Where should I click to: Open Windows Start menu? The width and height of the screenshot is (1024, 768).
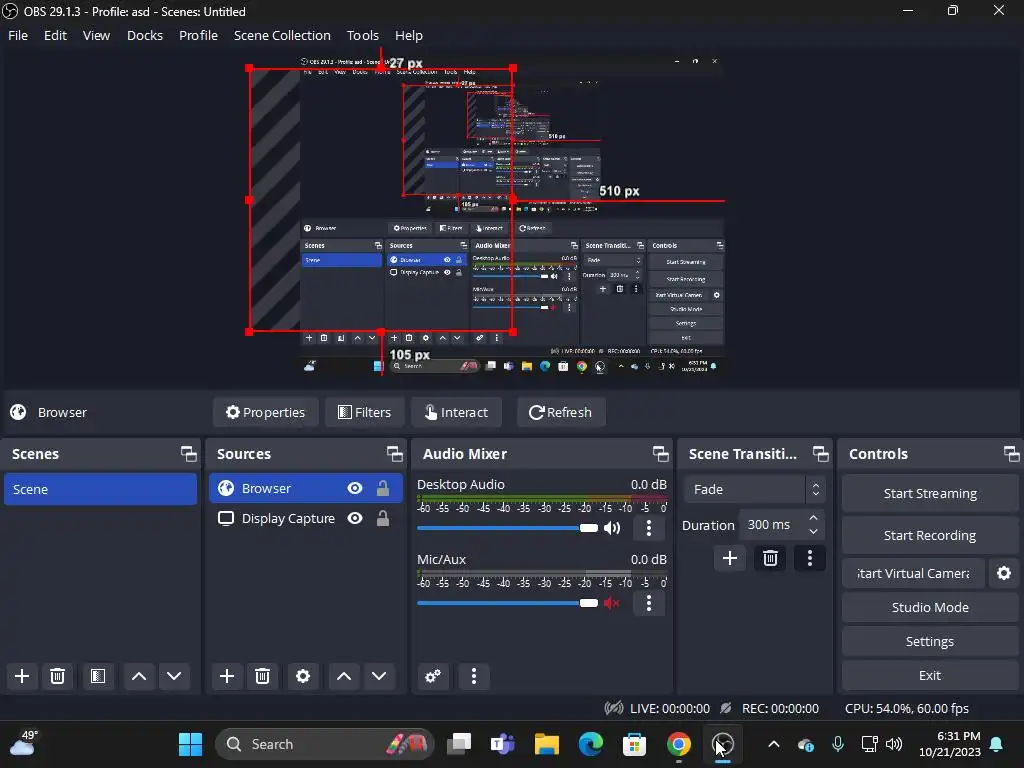191,744
